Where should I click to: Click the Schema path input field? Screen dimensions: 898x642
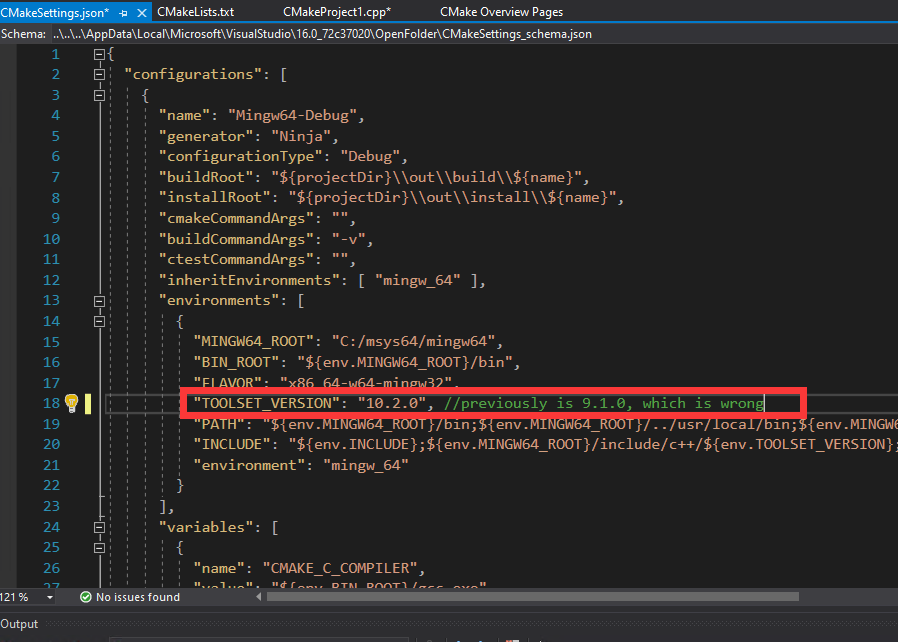pyautogui.click(x=320, y=33)
